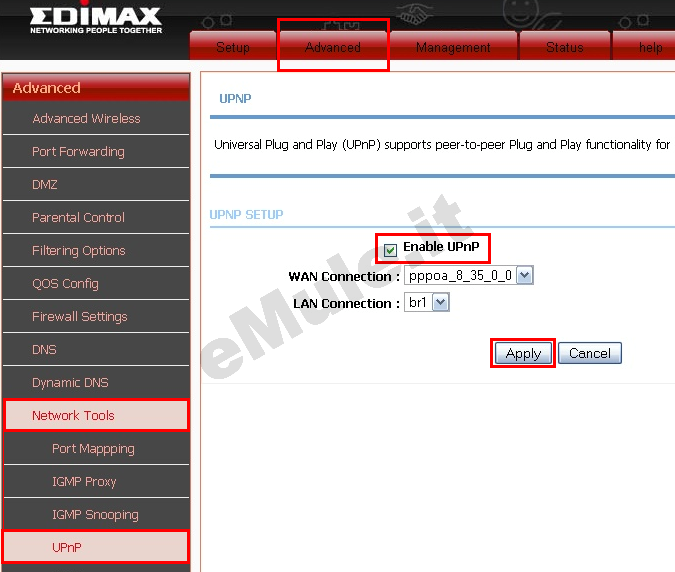675x572 pixels.
Task: Click the WAN Connection label
Action: pos(344,276)
